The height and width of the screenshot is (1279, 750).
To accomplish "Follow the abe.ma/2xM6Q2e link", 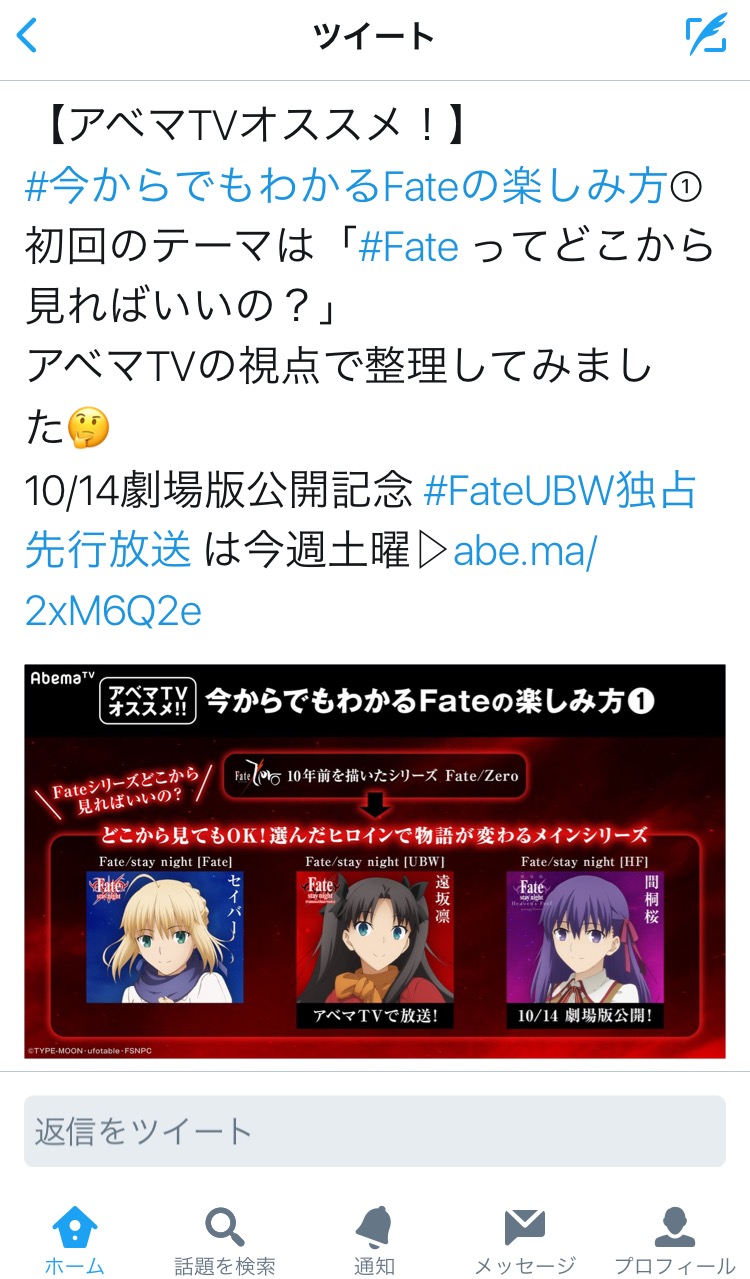I will click(x=311, y=581).
